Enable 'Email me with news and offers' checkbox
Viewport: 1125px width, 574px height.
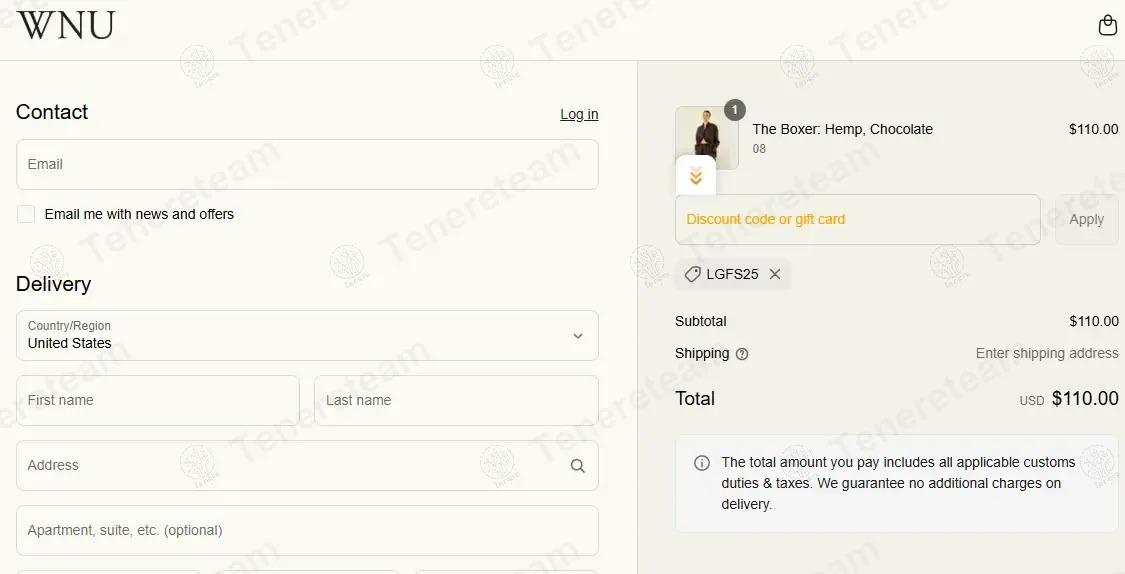[x=26, y=214]
